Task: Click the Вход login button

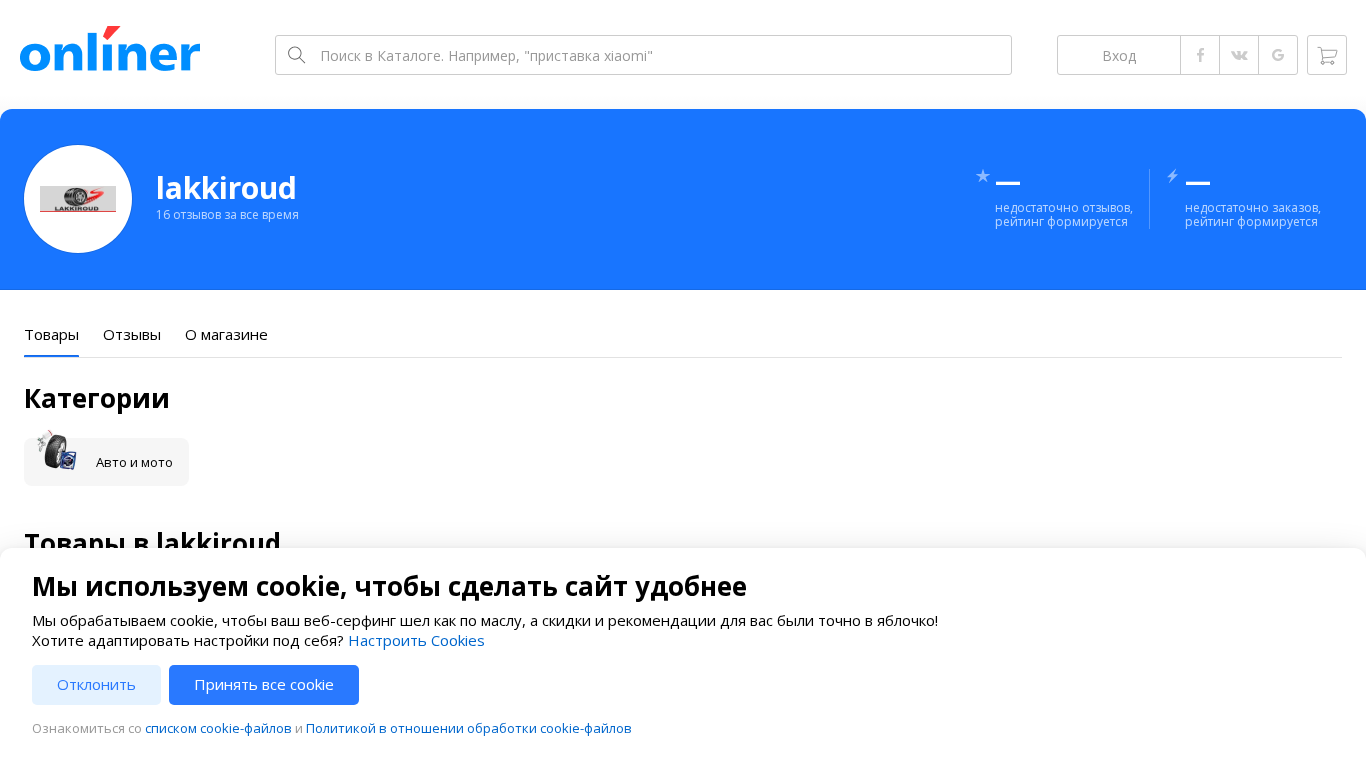Action: click(1119, 55)
